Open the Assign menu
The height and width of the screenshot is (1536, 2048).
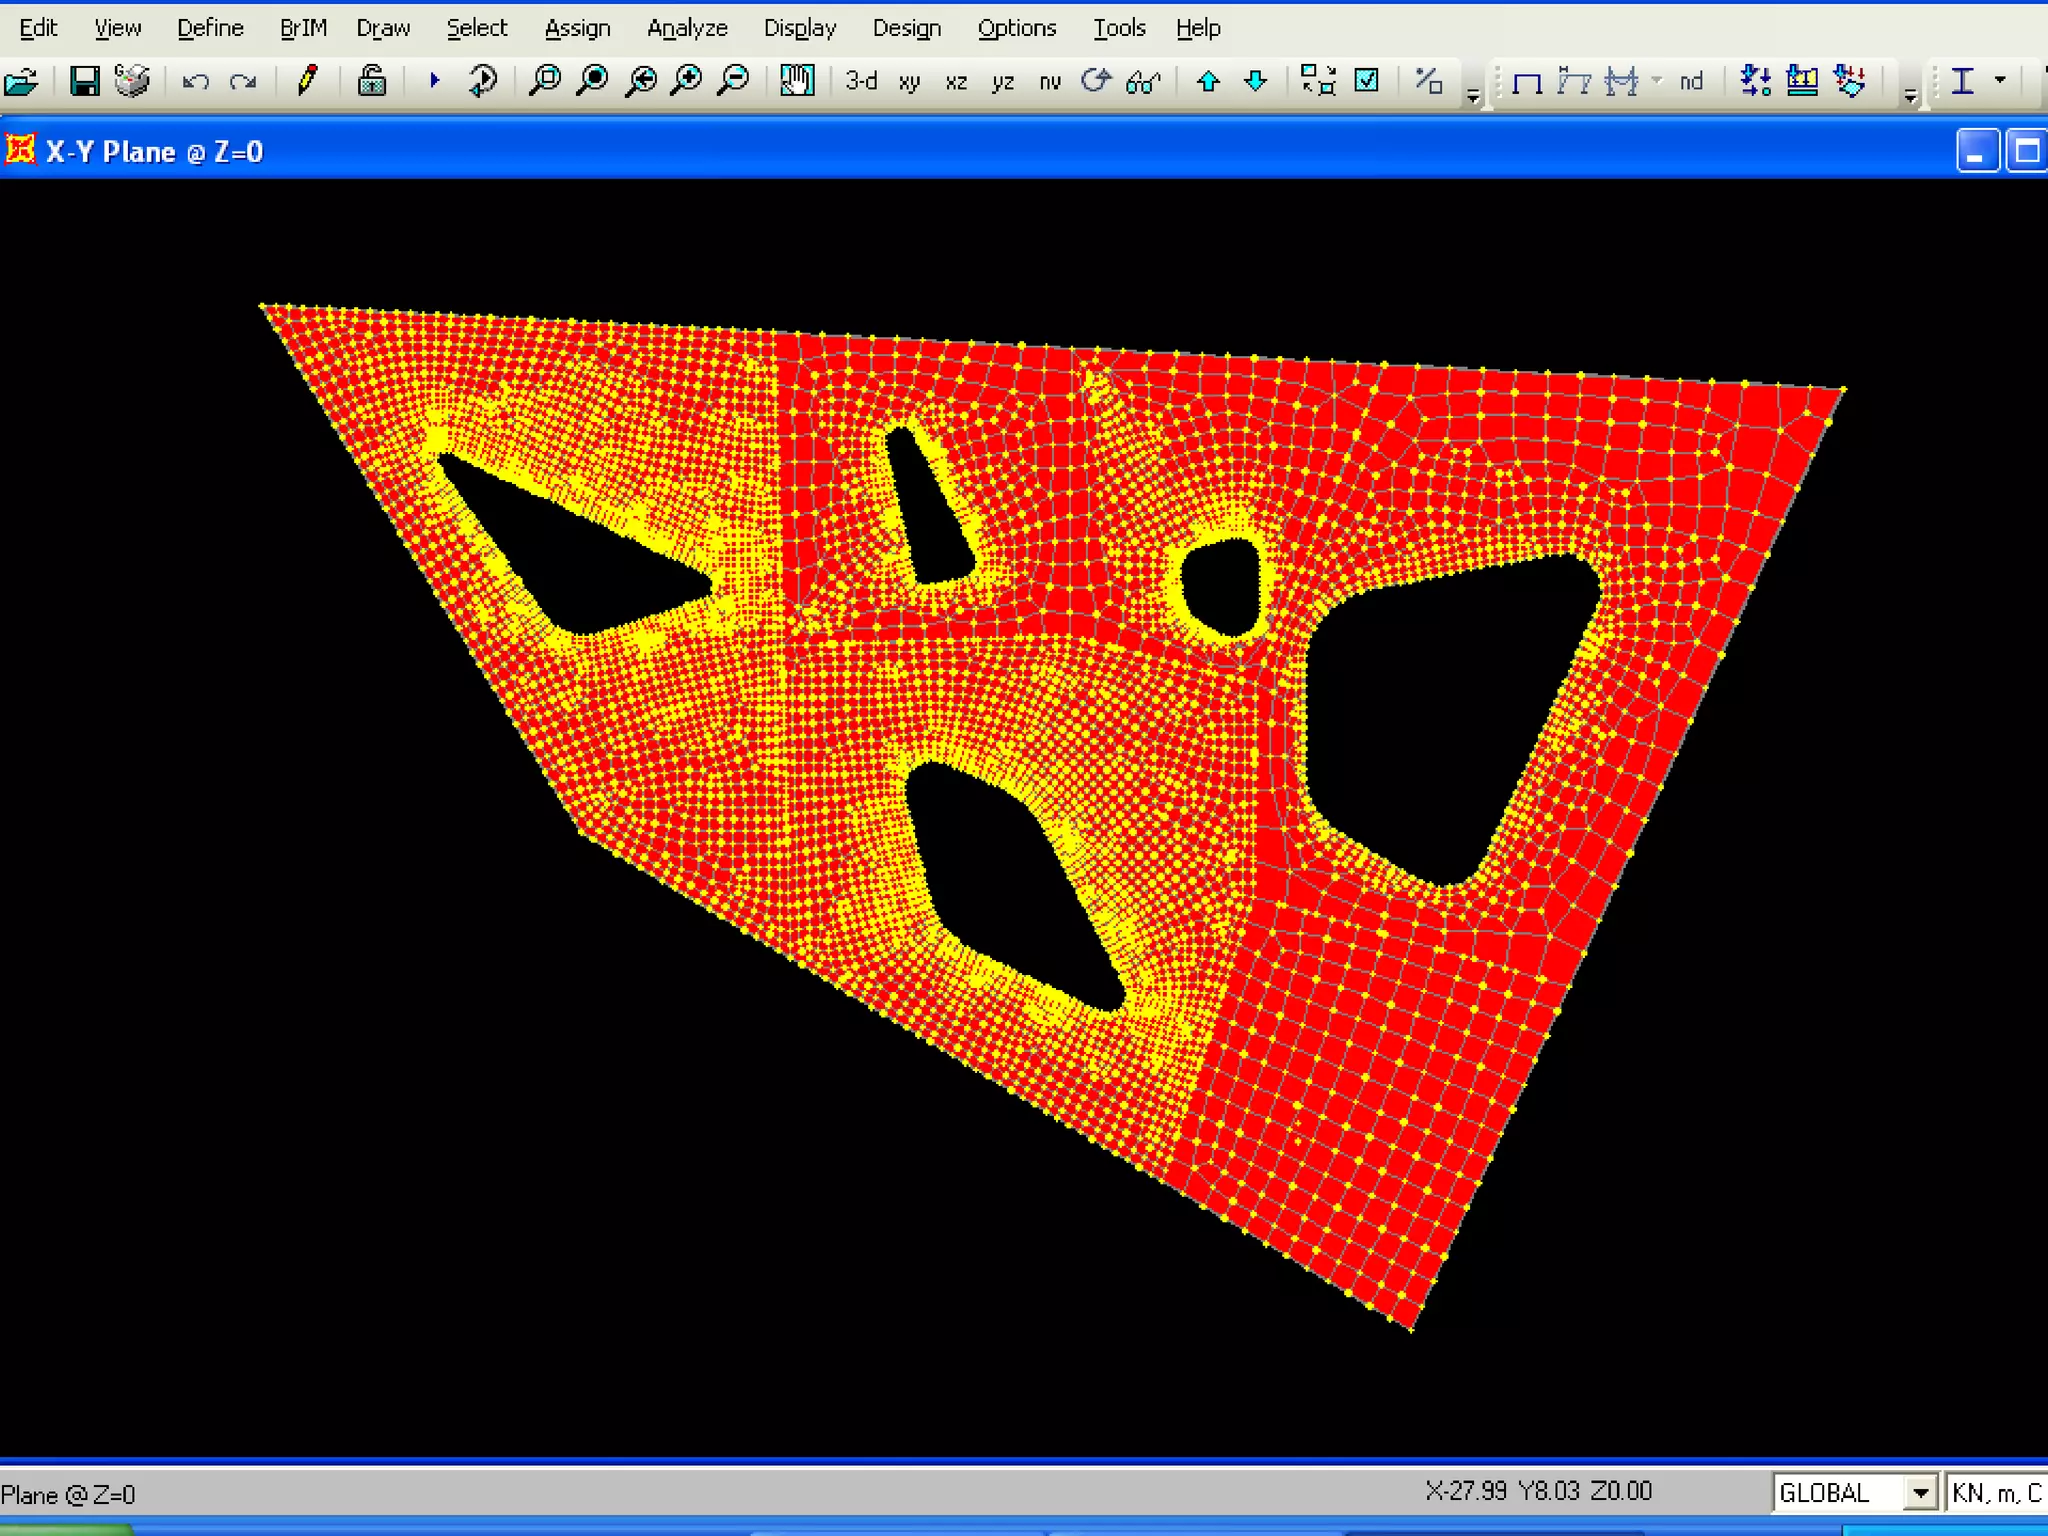pyautogui.click(x=577, y=28)
